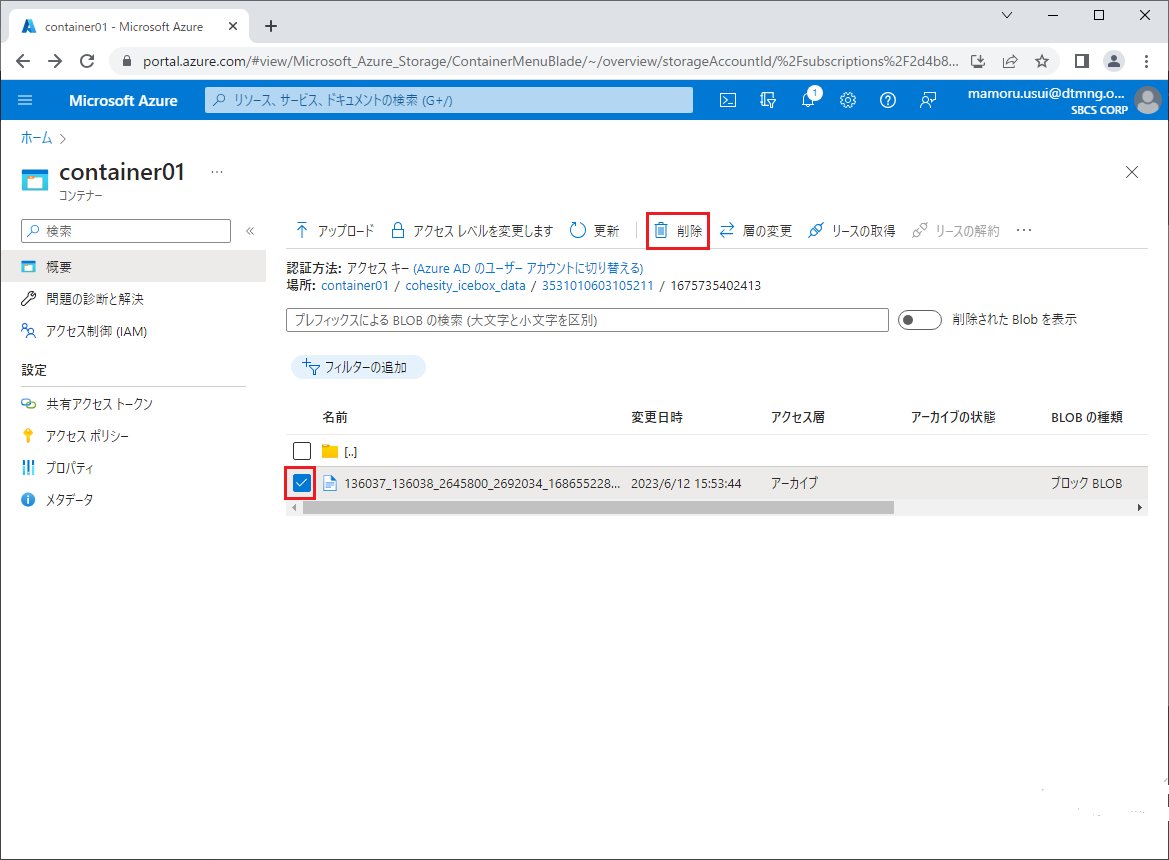
Task: Open the notifications bell
Action: (x=808, y=100)
